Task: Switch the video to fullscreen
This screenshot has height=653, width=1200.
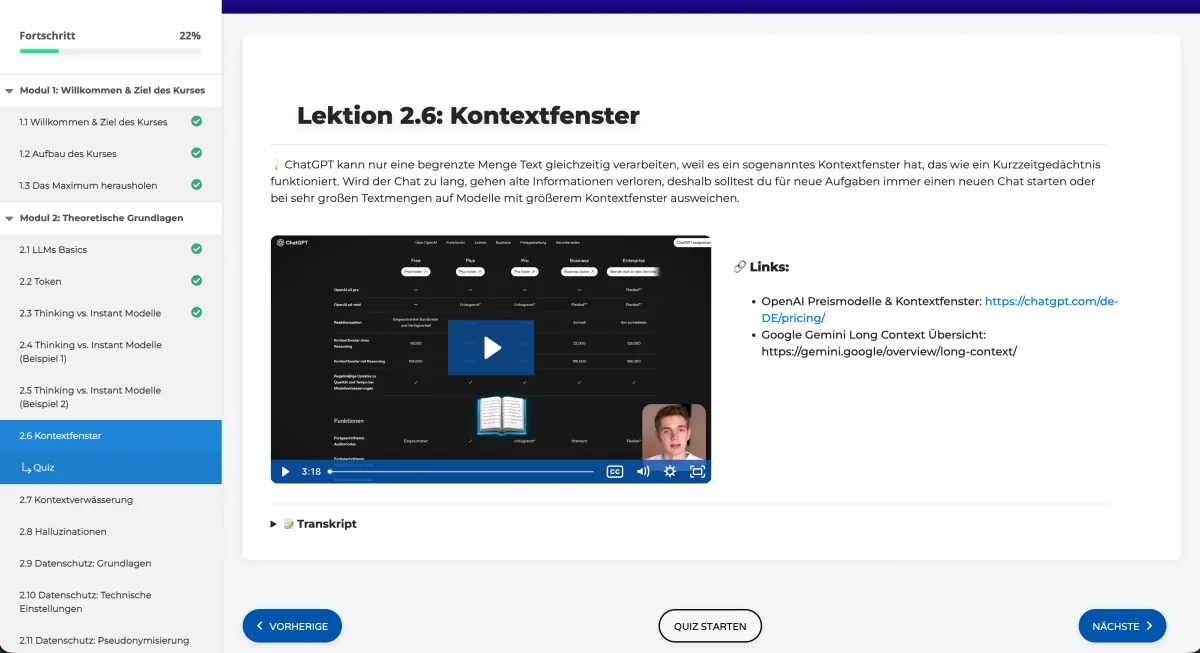Action: pos(697,470)
